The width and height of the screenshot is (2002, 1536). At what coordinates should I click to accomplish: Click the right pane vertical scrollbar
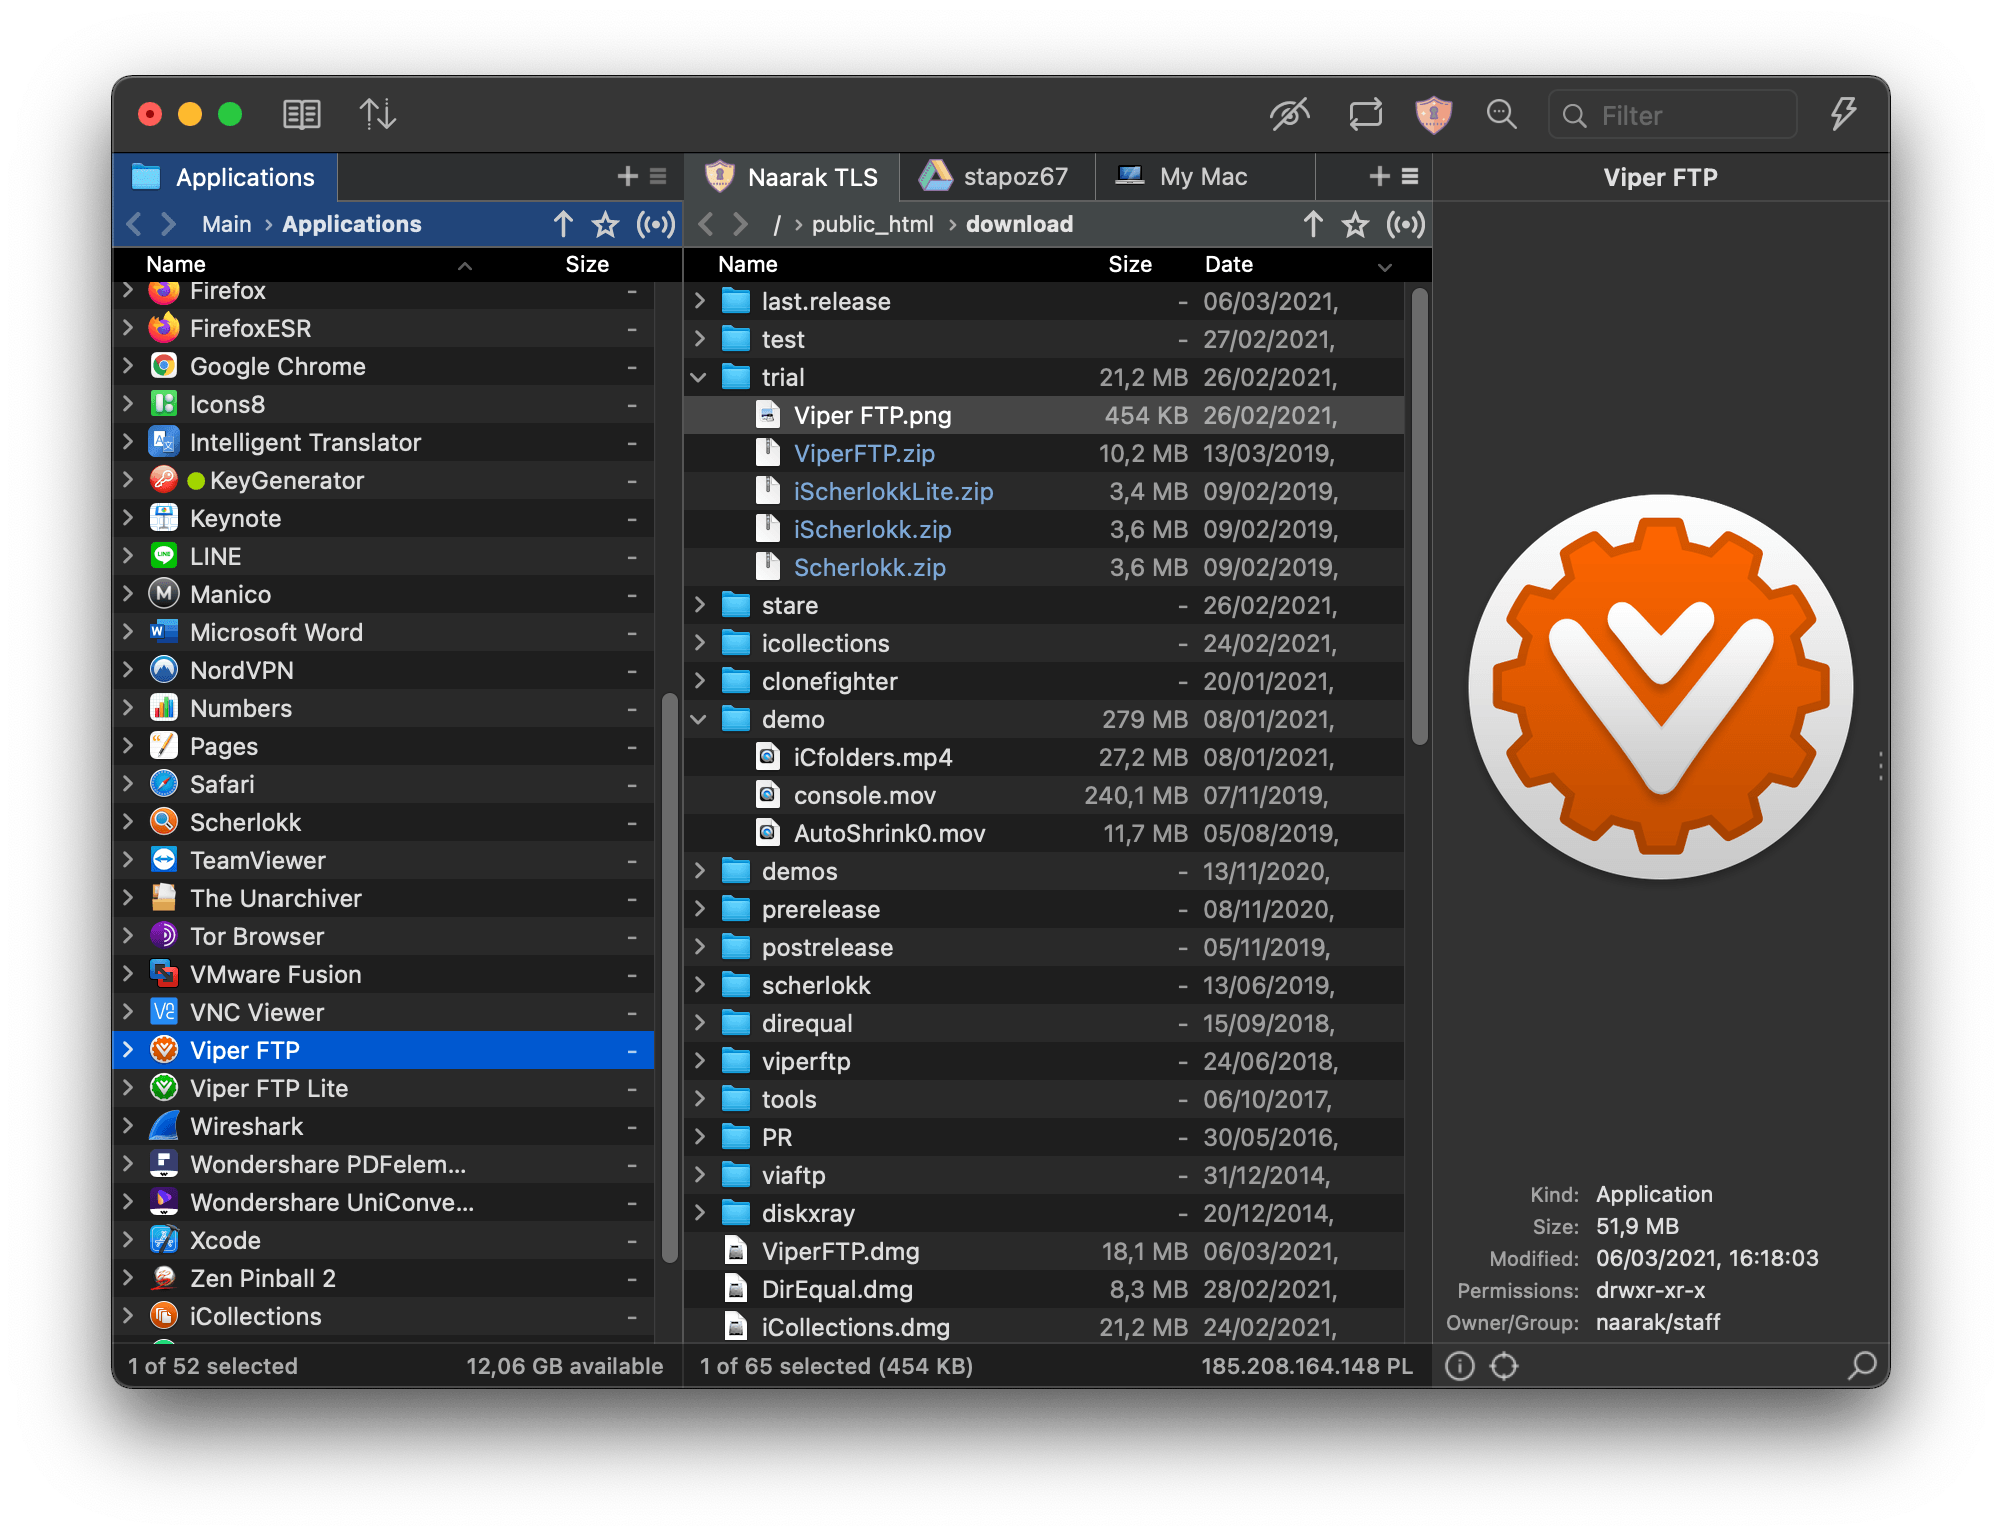[1419, 516]
